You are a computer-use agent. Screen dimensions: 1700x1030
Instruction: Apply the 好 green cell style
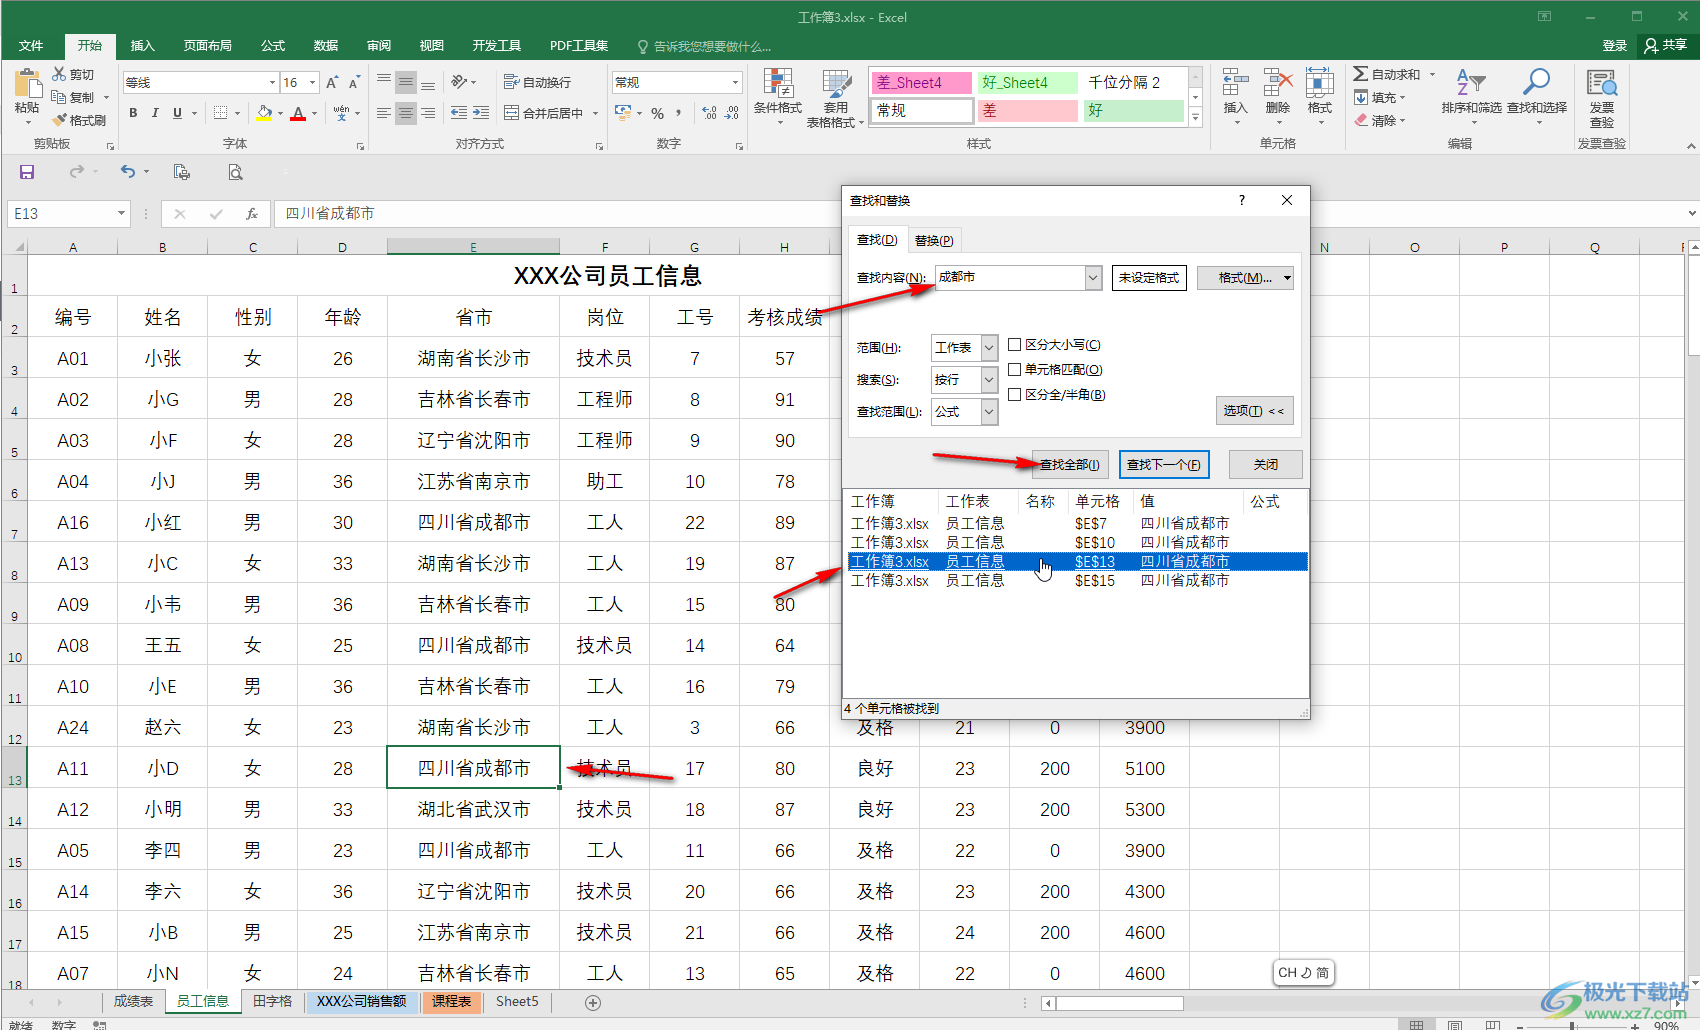1133,110
